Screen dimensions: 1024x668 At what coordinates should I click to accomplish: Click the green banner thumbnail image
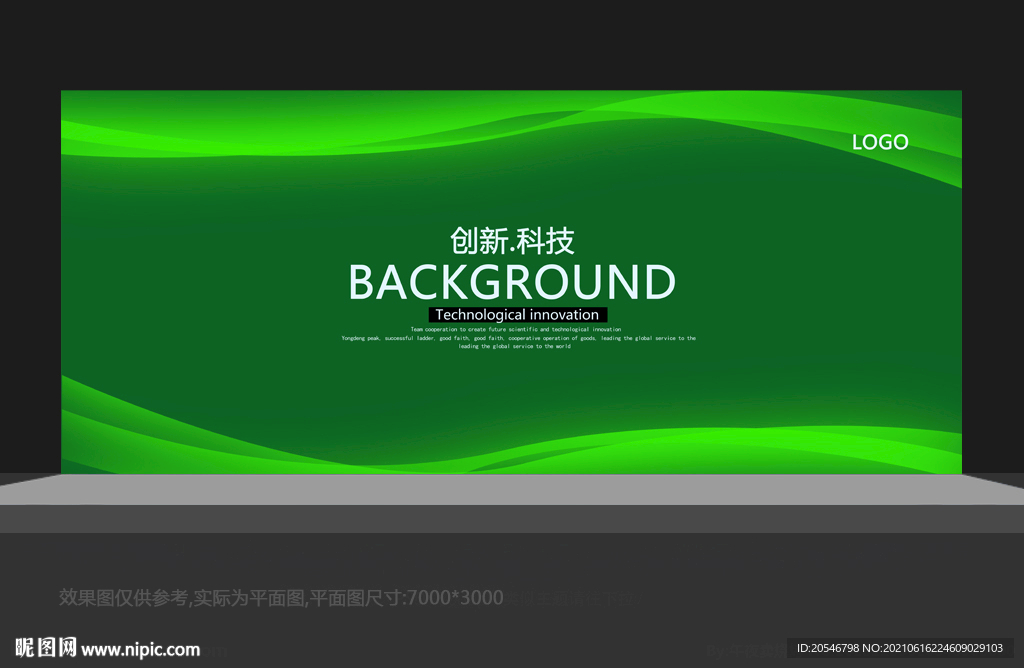pyautogui.click(x=511, y=282)
